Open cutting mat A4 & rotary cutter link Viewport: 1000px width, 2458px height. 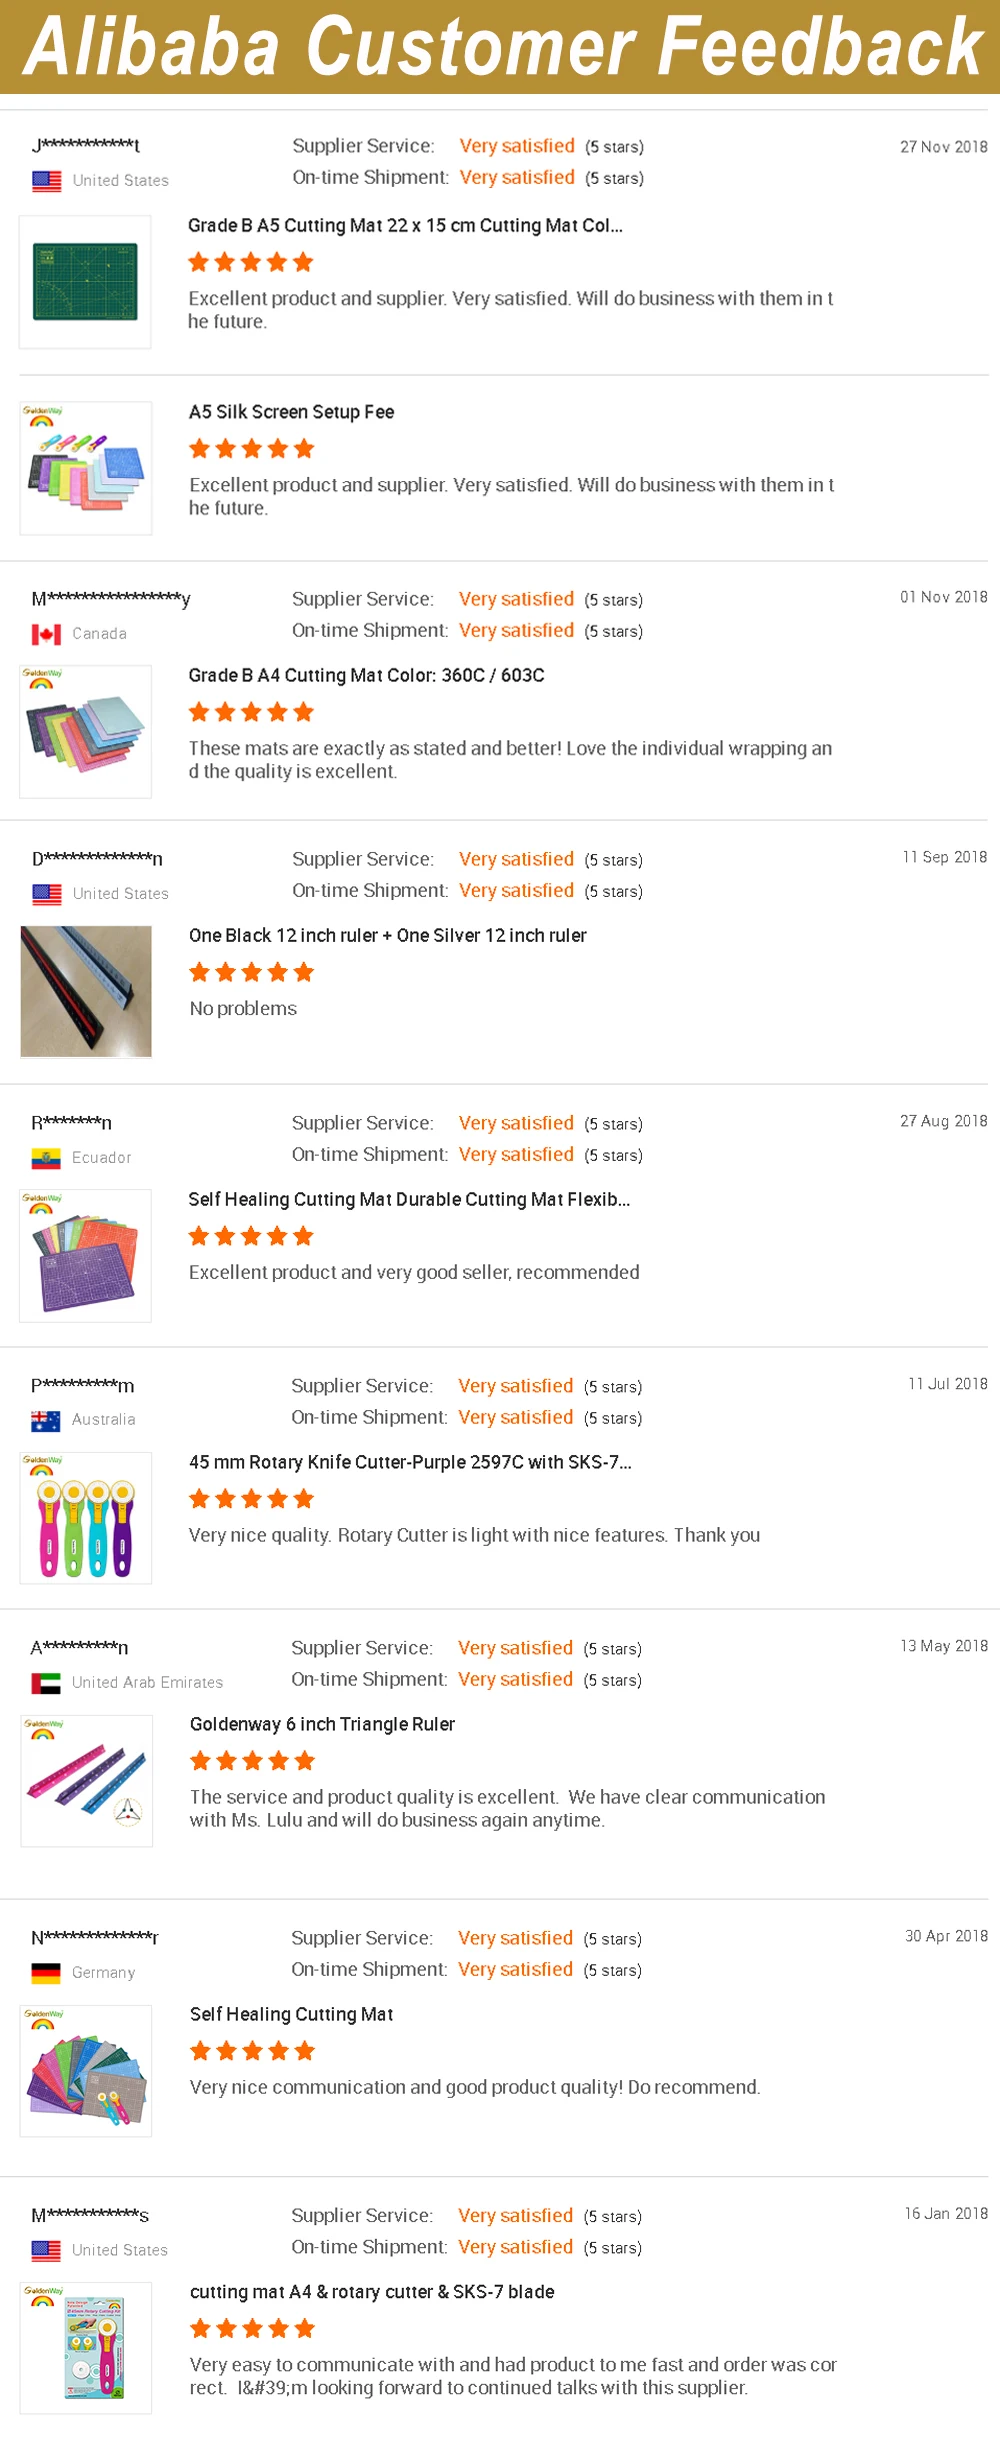[x=372, y=2292]
